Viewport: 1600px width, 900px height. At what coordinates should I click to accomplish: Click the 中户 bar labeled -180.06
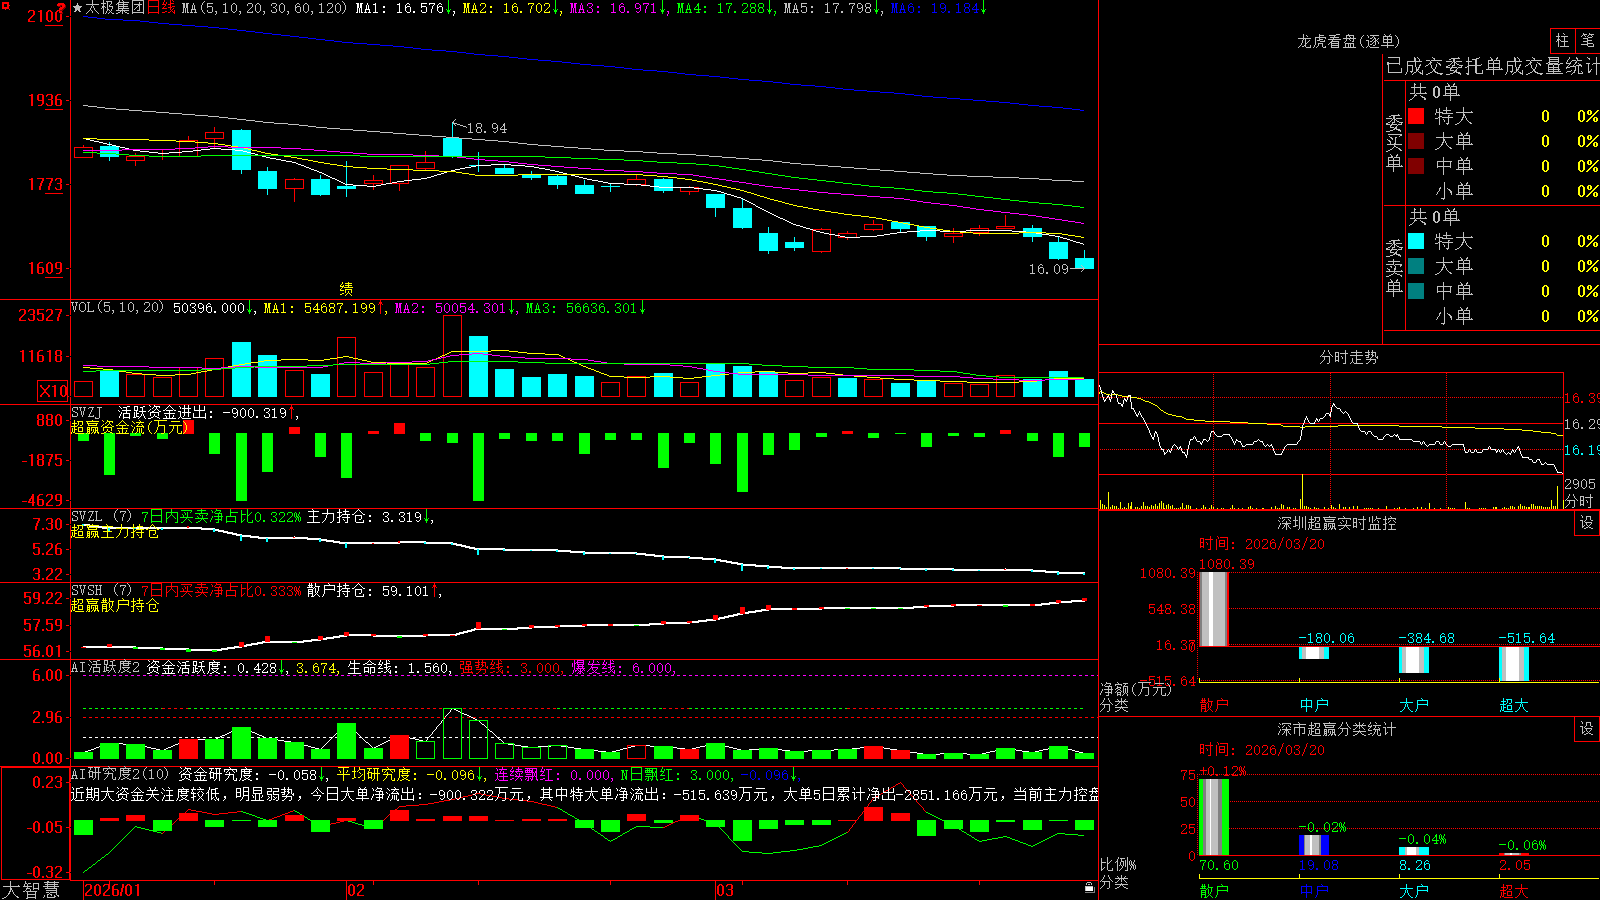point(1314,653)
